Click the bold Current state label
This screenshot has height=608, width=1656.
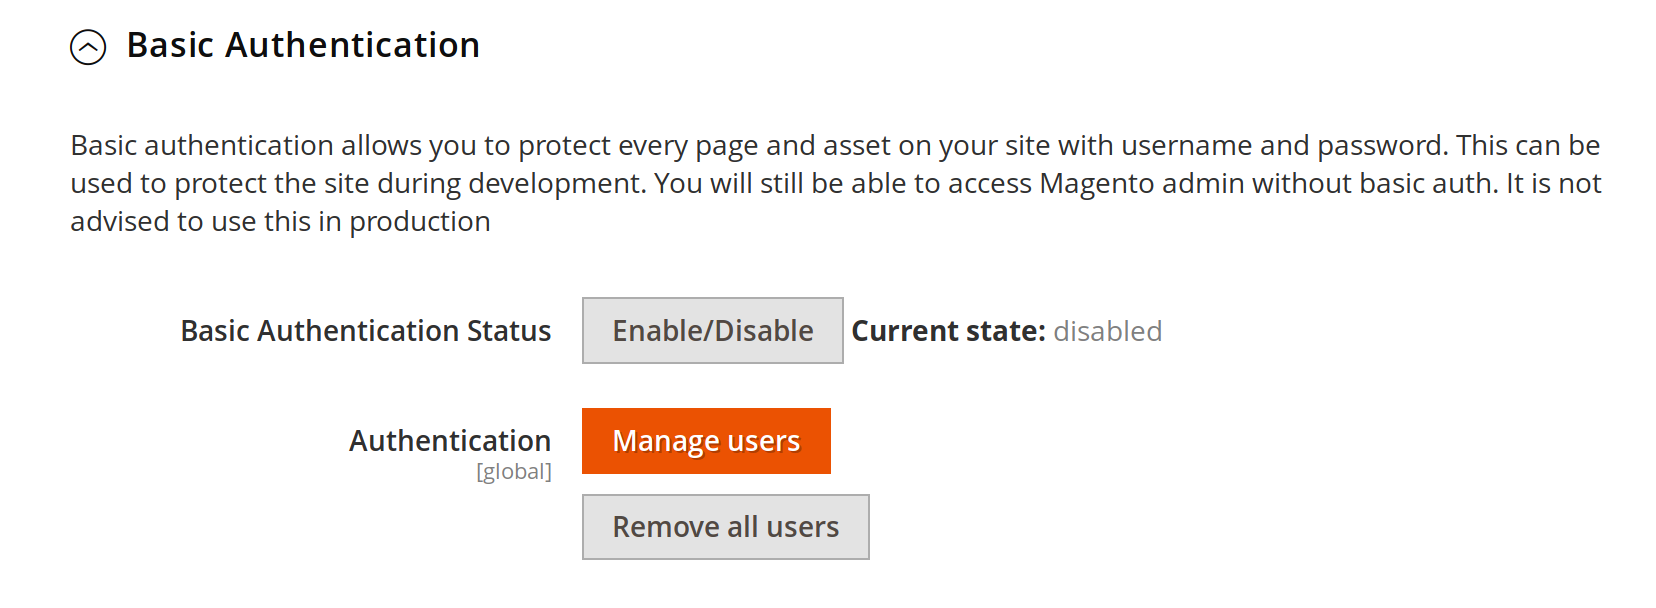tap(947, 331)
